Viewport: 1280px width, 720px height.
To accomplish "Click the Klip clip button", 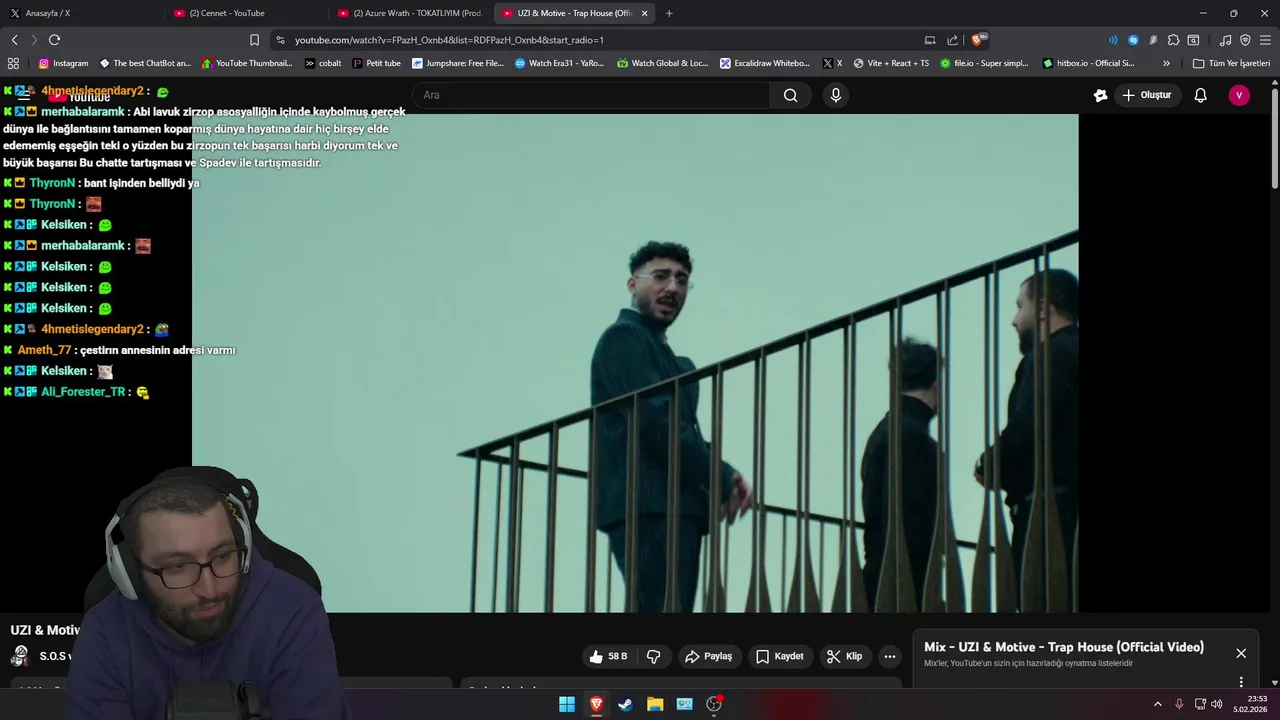I will 845,656.
